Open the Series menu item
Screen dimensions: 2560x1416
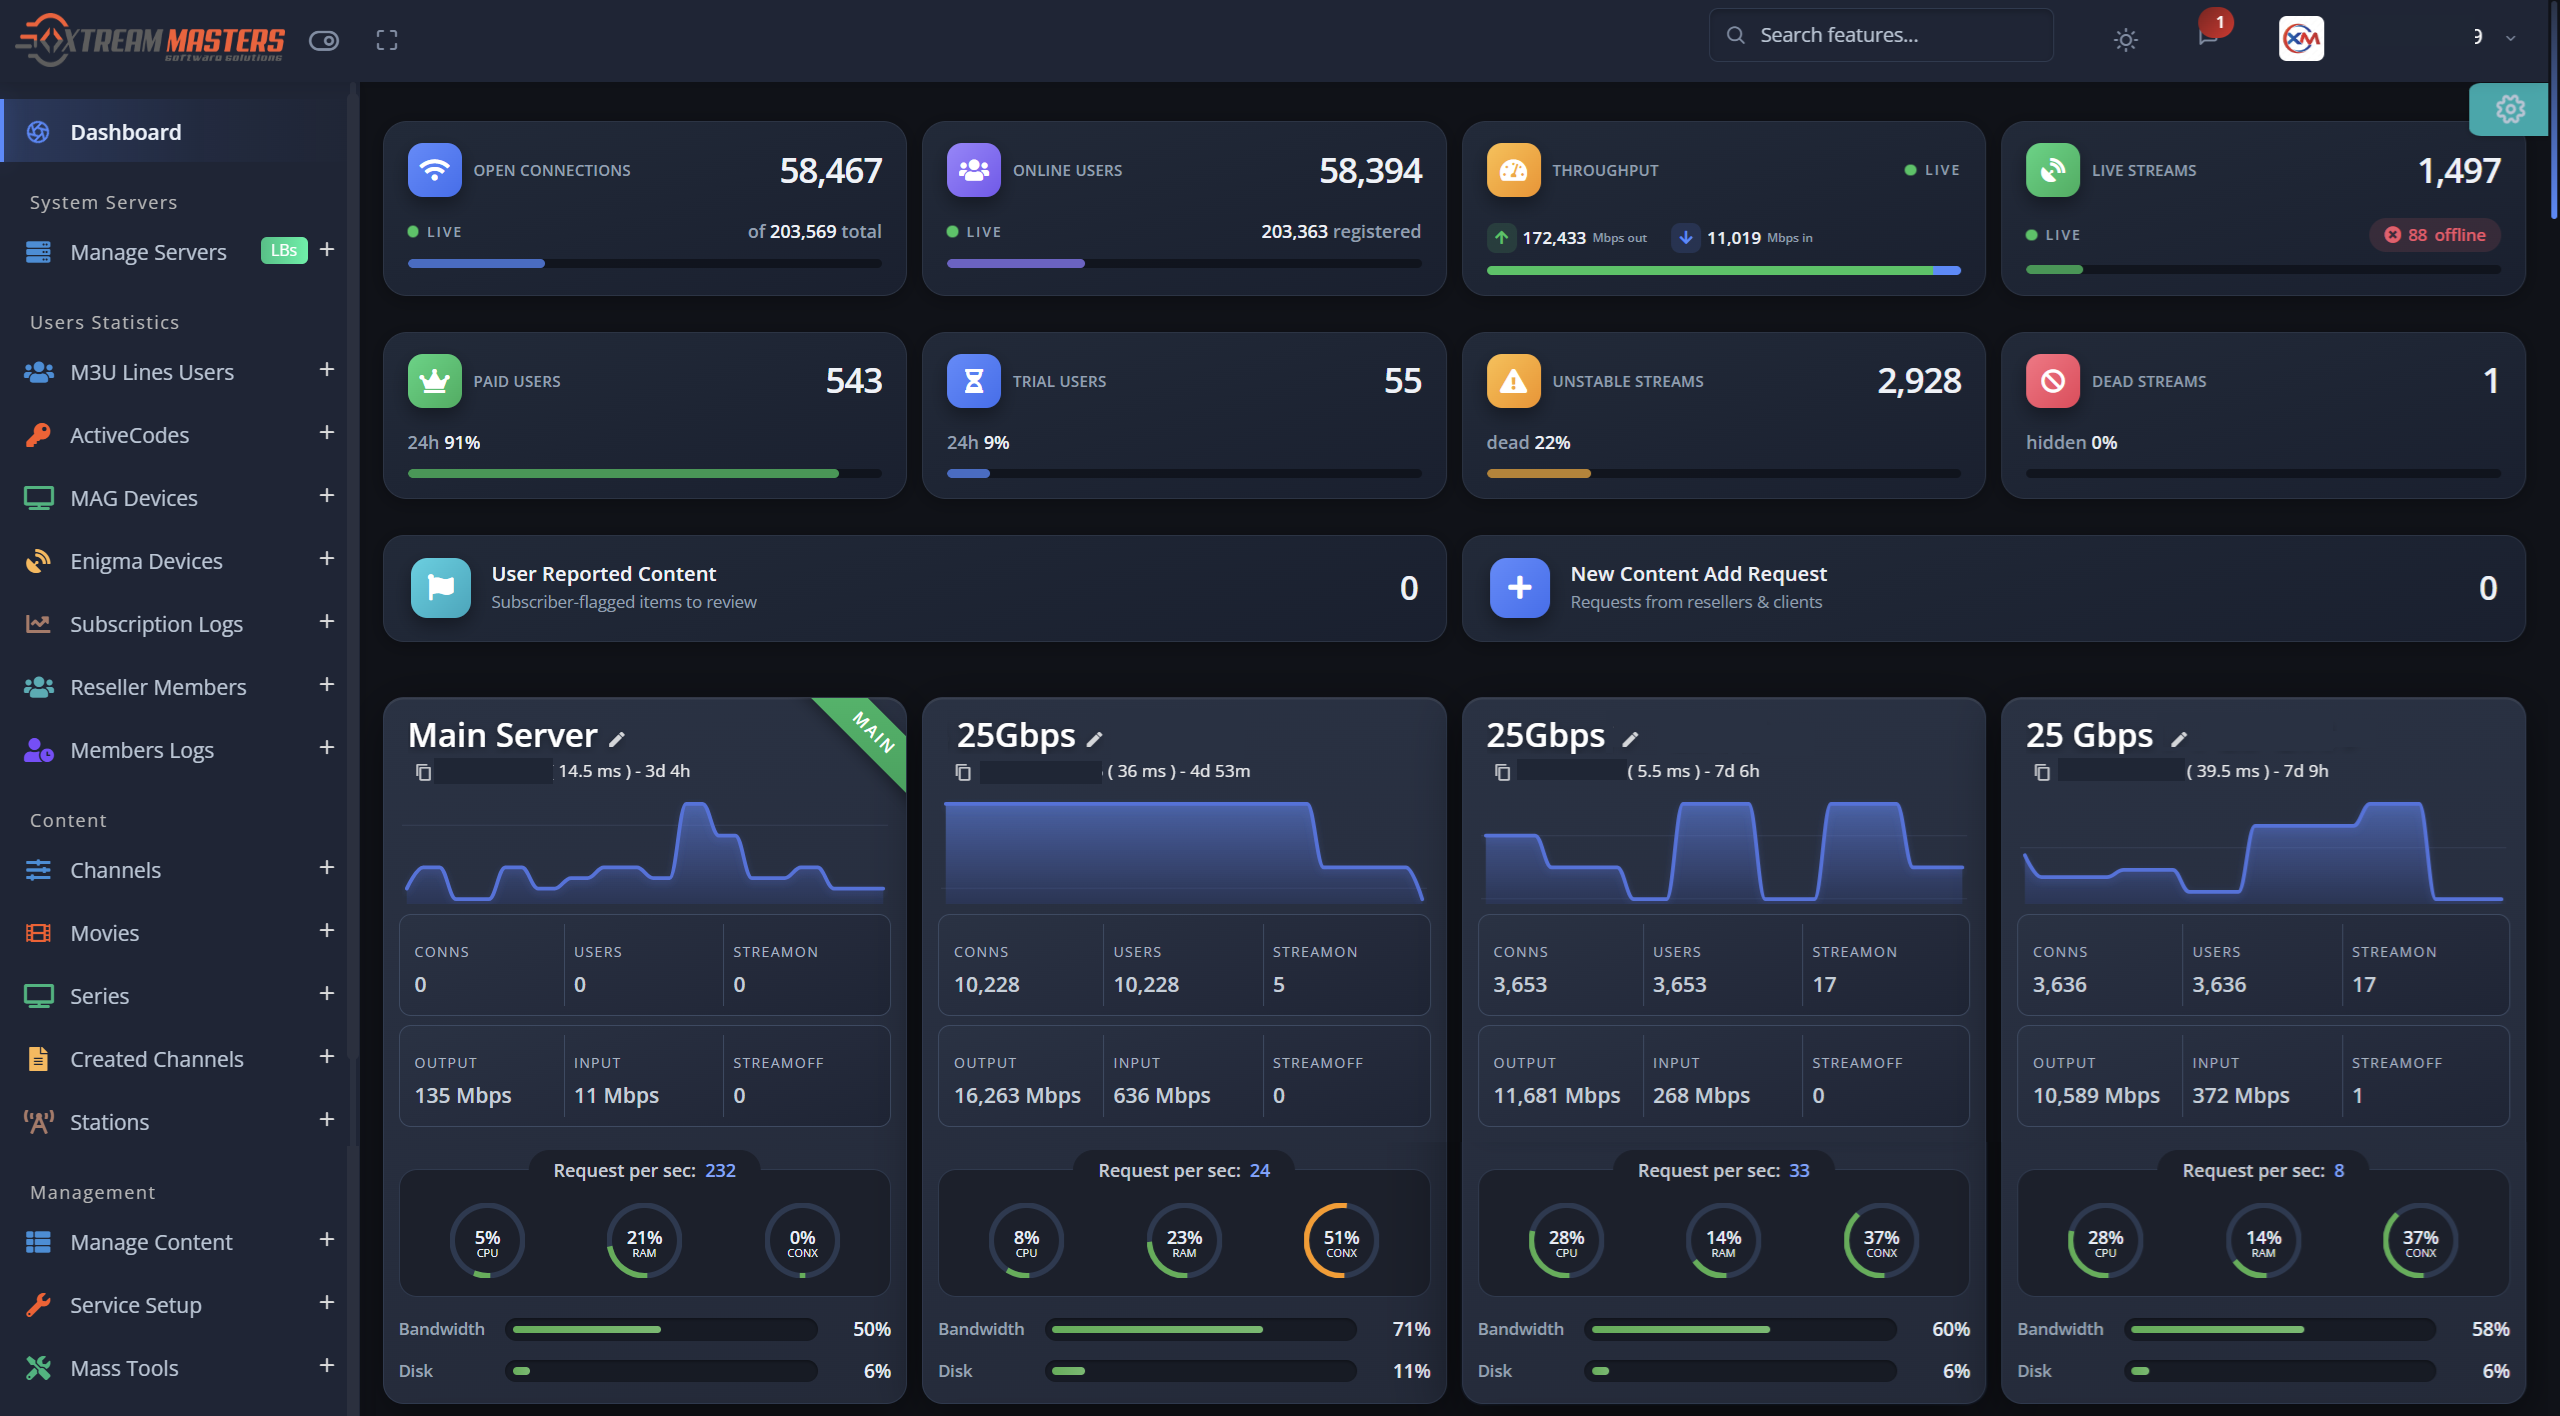(174, 996)
